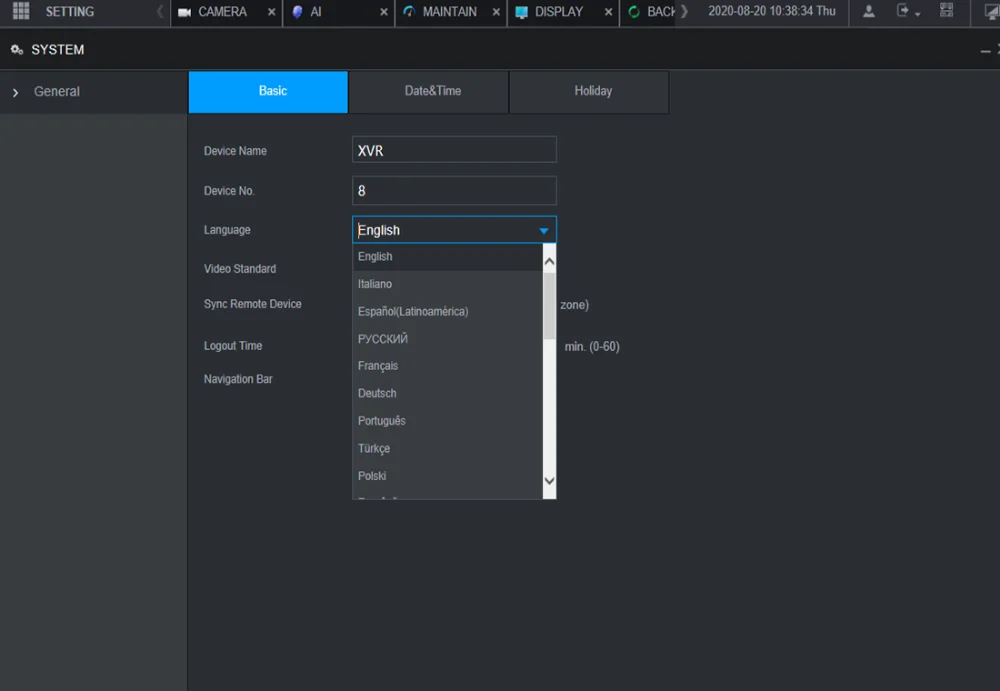Open the Holiday tab
Screen dimensions: 1000x691
tap(589, 91)
